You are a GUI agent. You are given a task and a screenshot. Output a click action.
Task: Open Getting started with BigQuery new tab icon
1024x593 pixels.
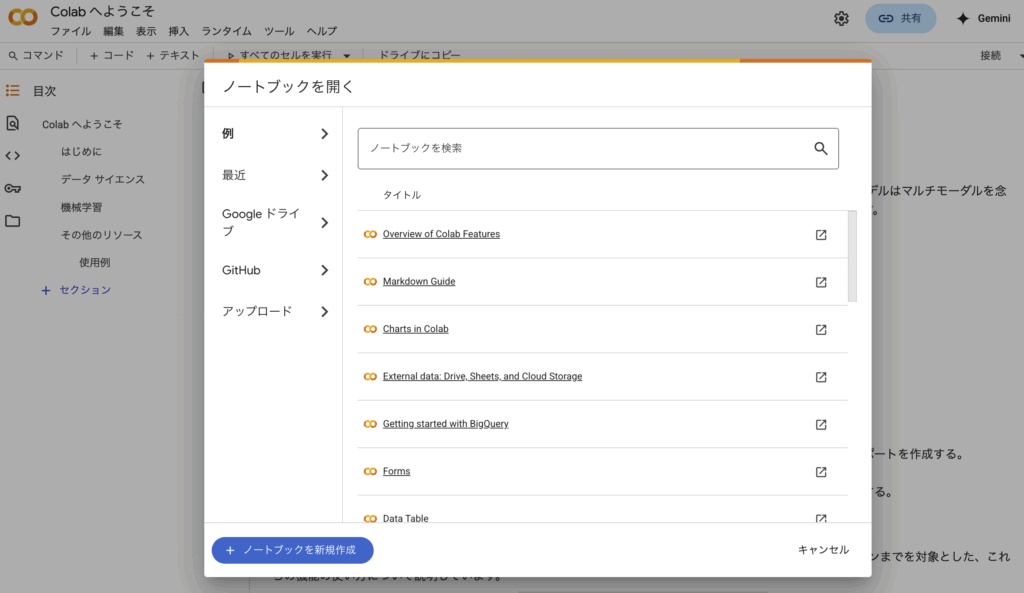click(821, 425)
